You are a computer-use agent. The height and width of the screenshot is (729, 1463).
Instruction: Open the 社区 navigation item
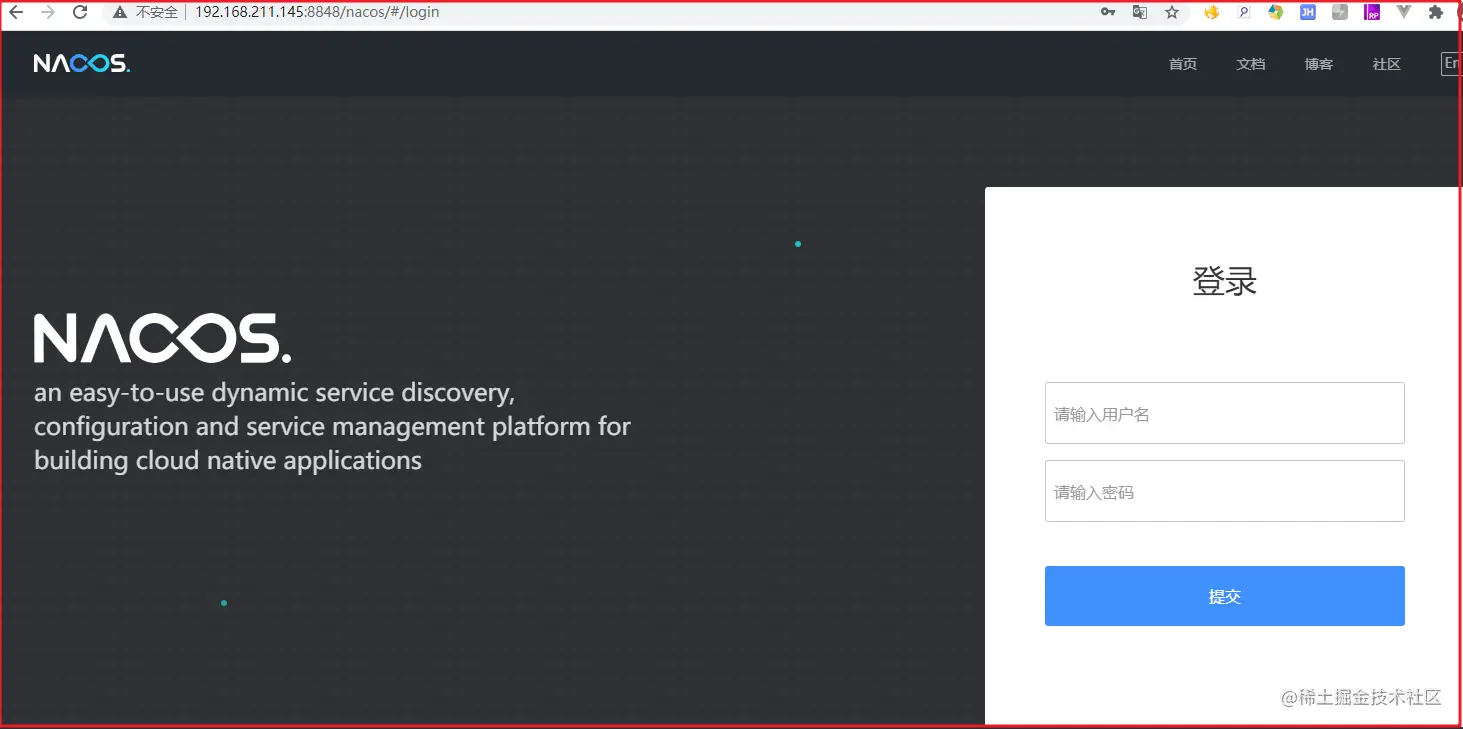1387,64
